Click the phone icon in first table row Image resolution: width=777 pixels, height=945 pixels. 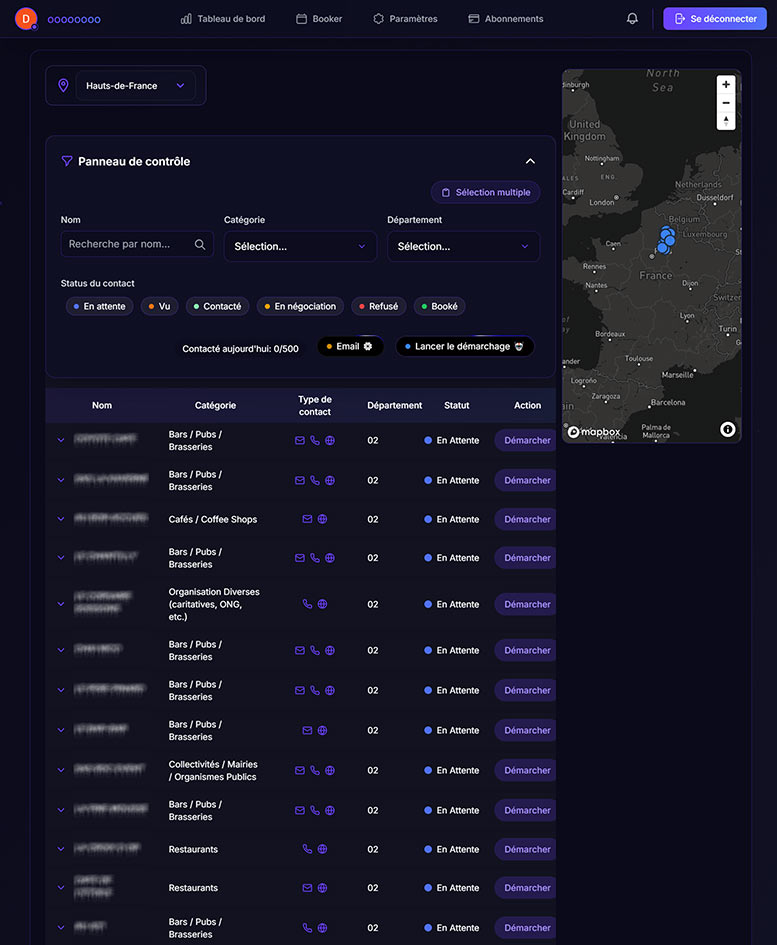click(x=315, y=440)
